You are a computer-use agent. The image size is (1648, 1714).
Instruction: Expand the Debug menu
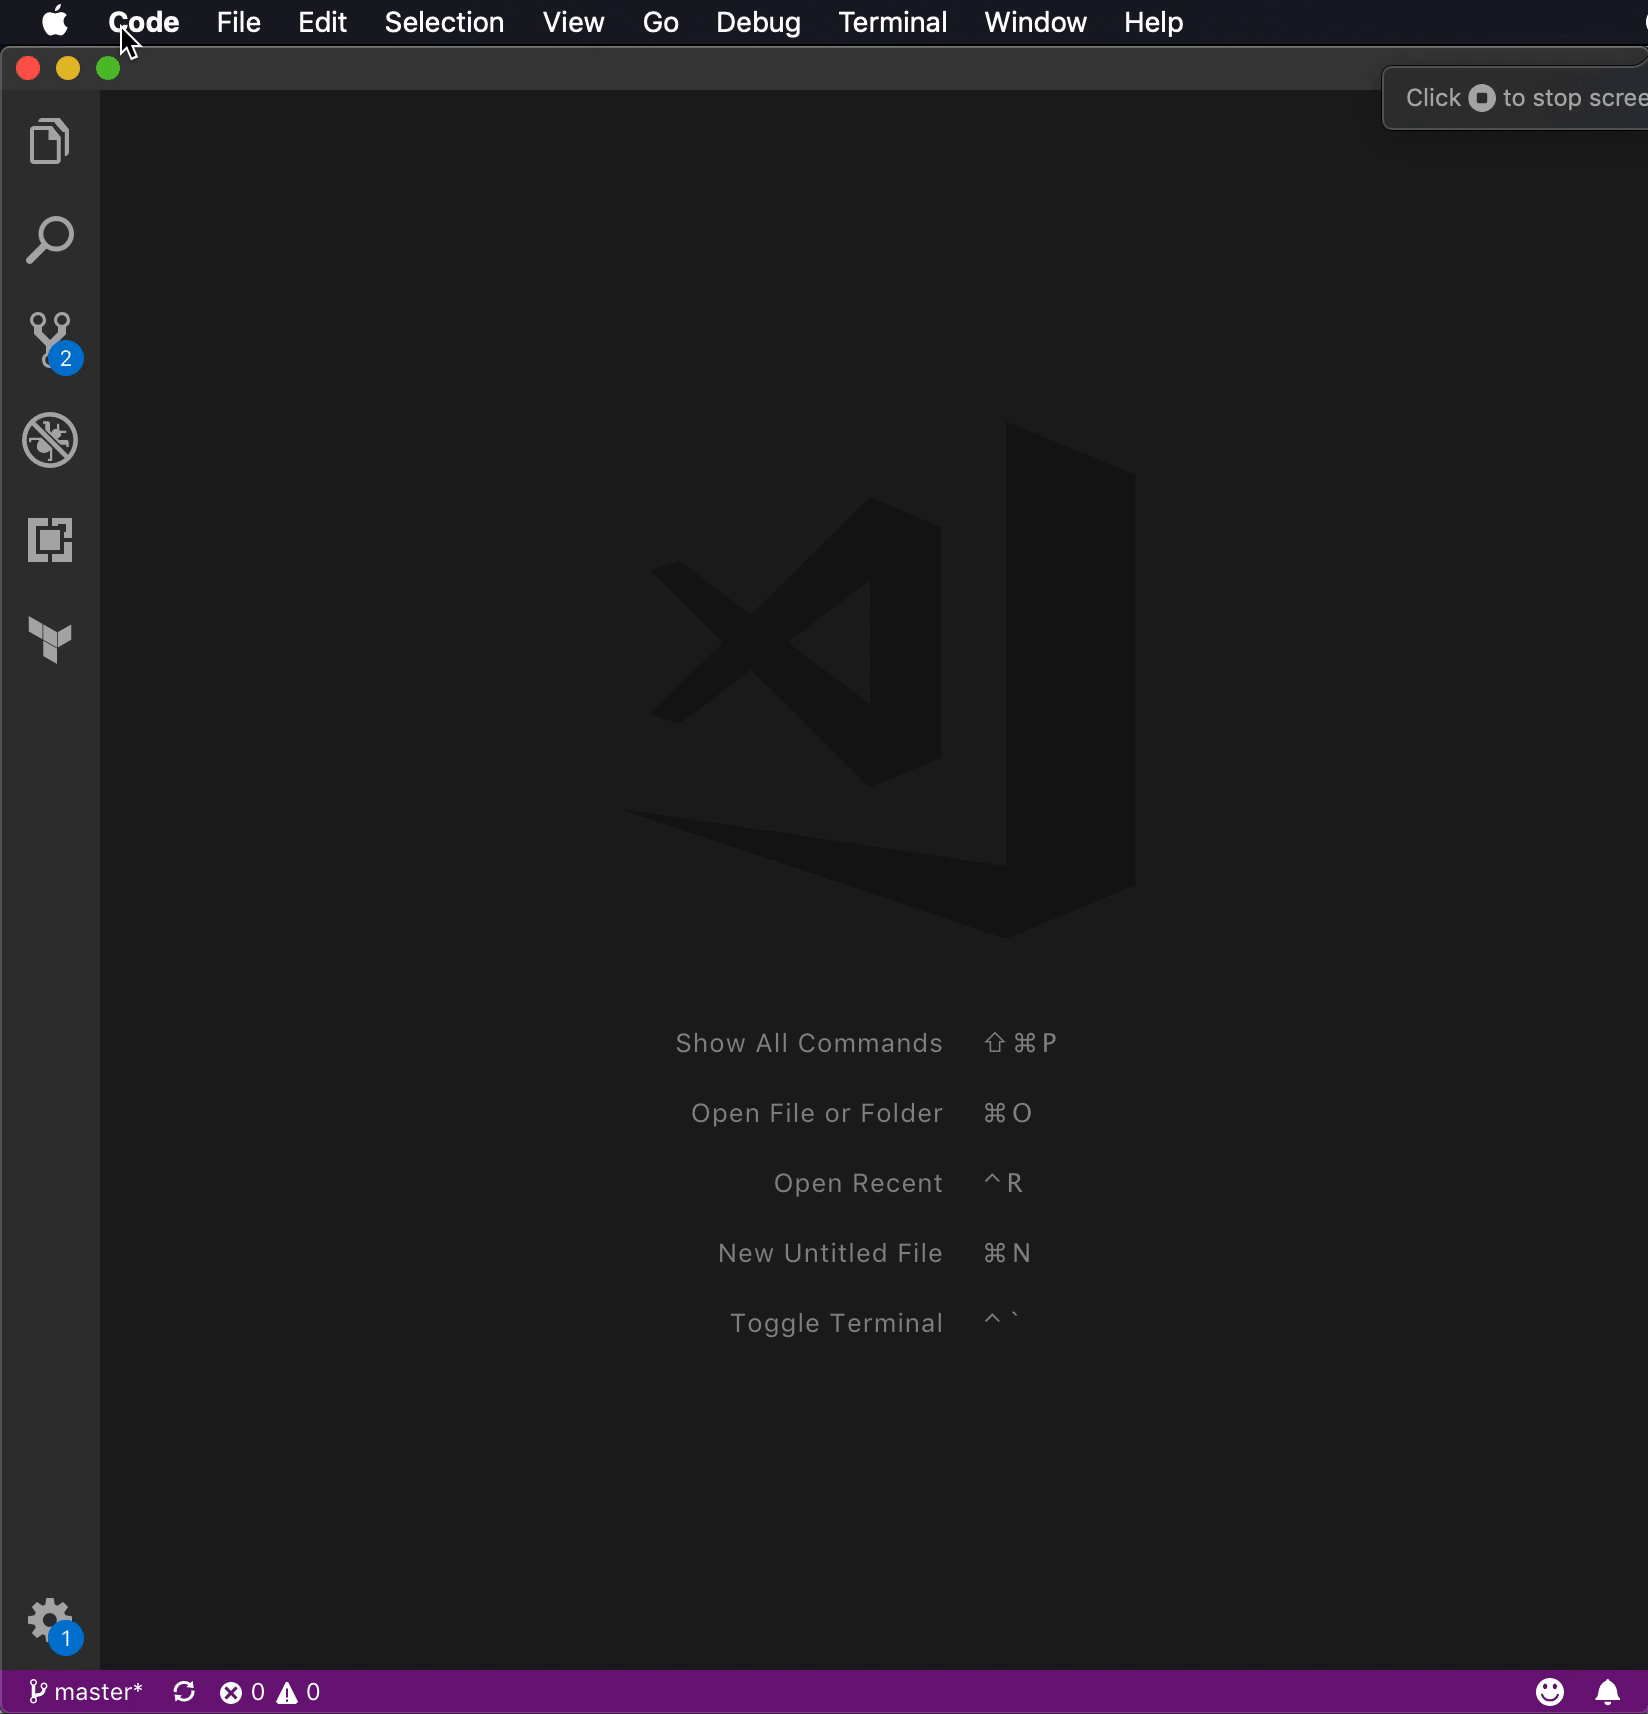[758, 22]
